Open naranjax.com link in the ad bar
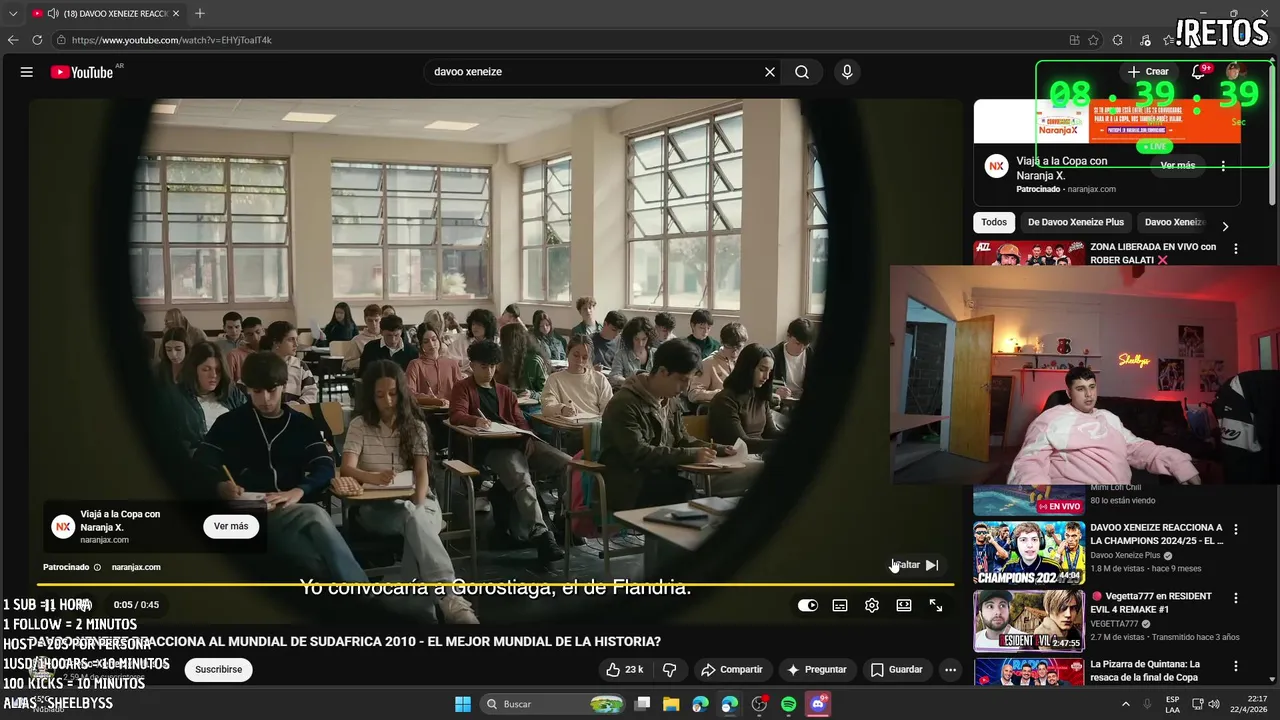The height and width of the screenshot is (720, 1280). pyautogui.click(x=136, y=567)
